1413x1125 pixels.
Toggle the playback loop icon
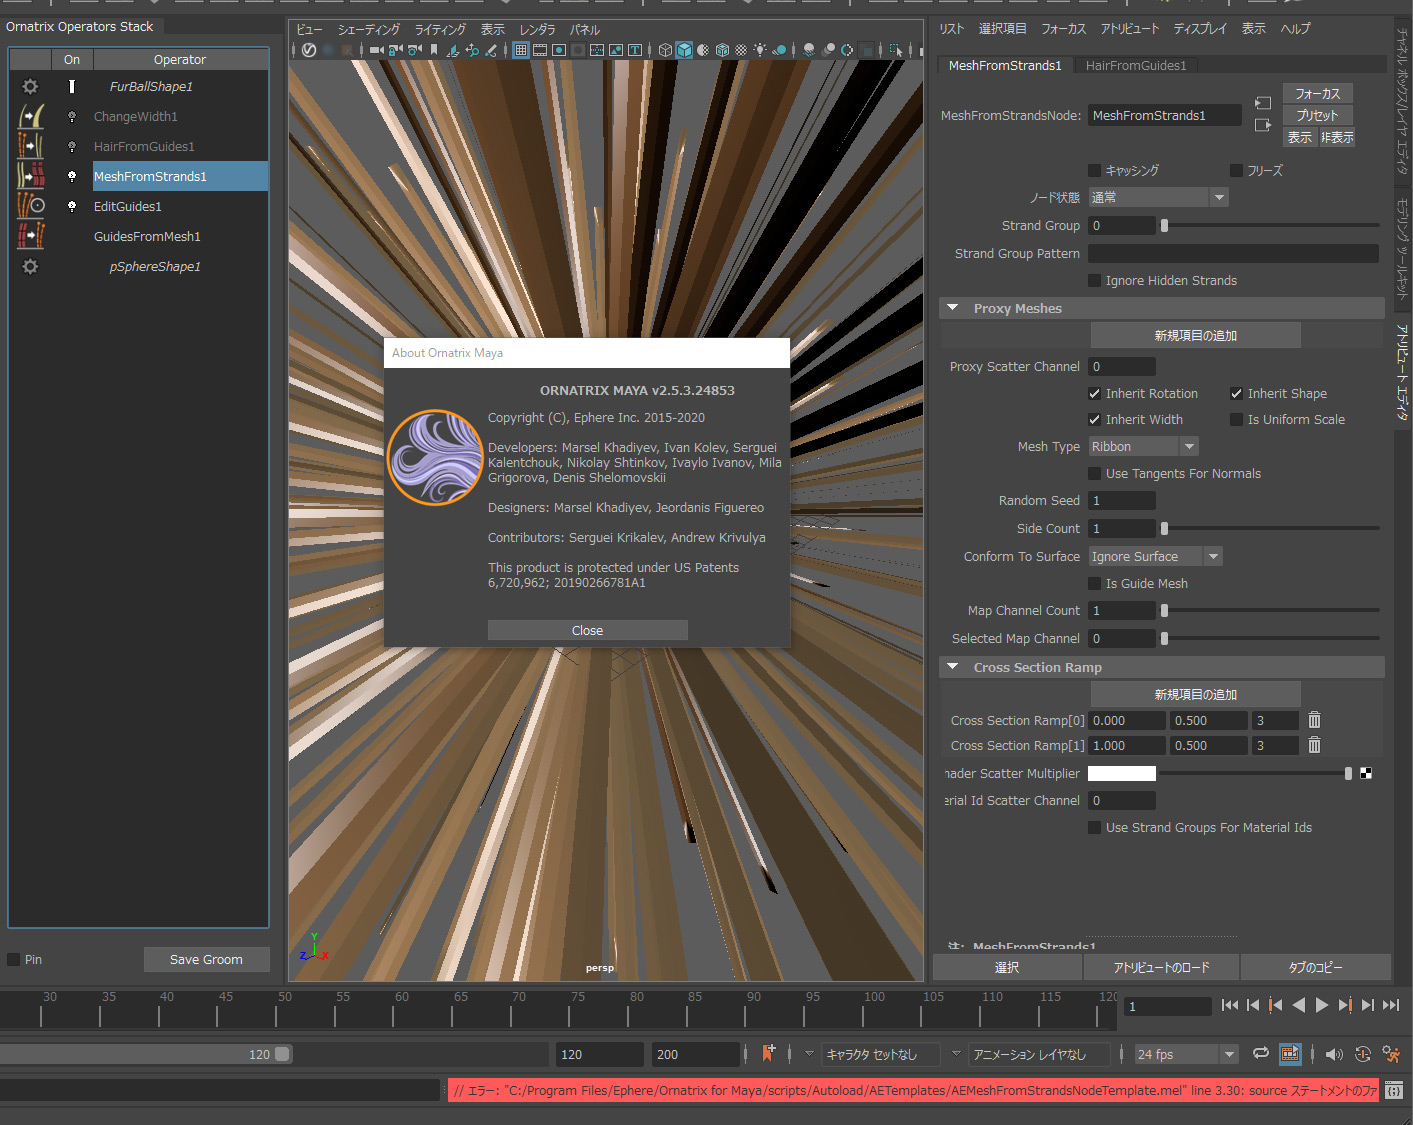[x=1261, y=1053]
